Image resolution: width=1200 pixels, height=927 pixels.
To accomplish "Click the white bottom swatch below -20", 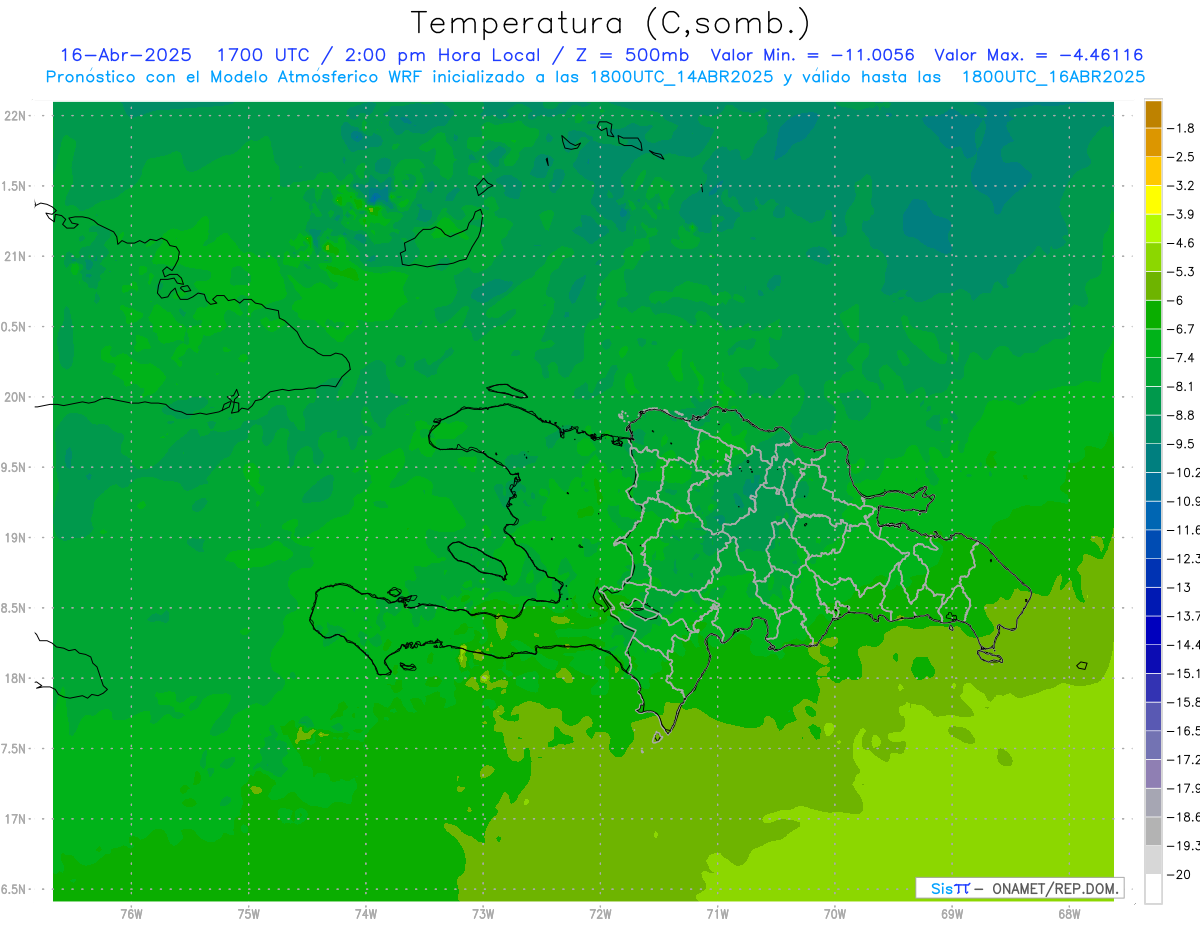I will (x=1153, y=889).
